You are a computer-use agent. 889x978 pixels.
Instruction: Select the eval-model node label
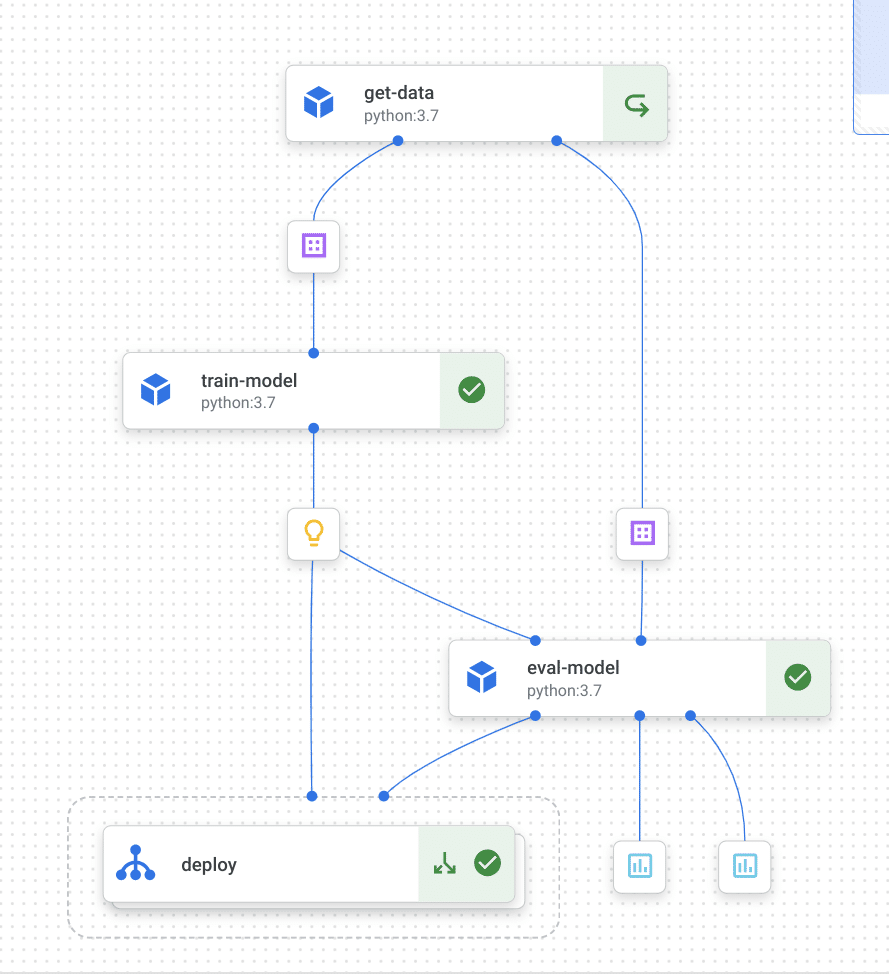pyautogui.click(x=573, y=668)
